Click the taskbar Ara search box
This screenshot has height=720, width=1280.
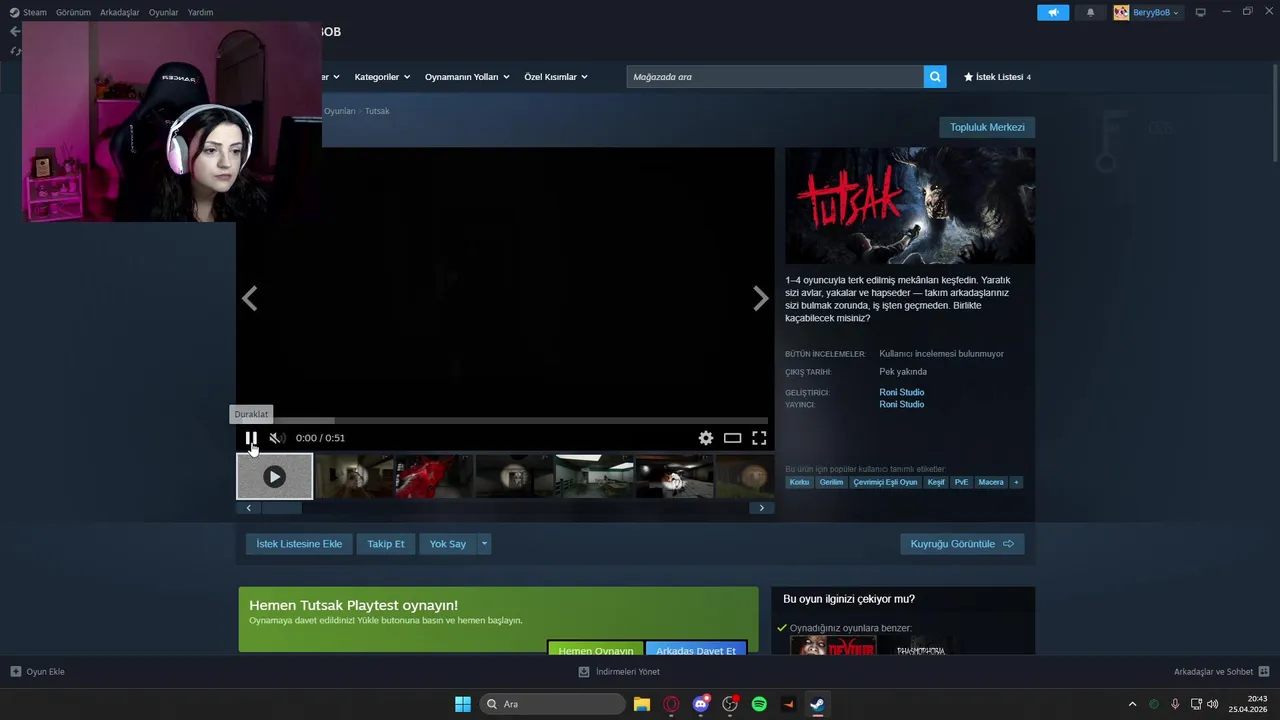point(552,704)
